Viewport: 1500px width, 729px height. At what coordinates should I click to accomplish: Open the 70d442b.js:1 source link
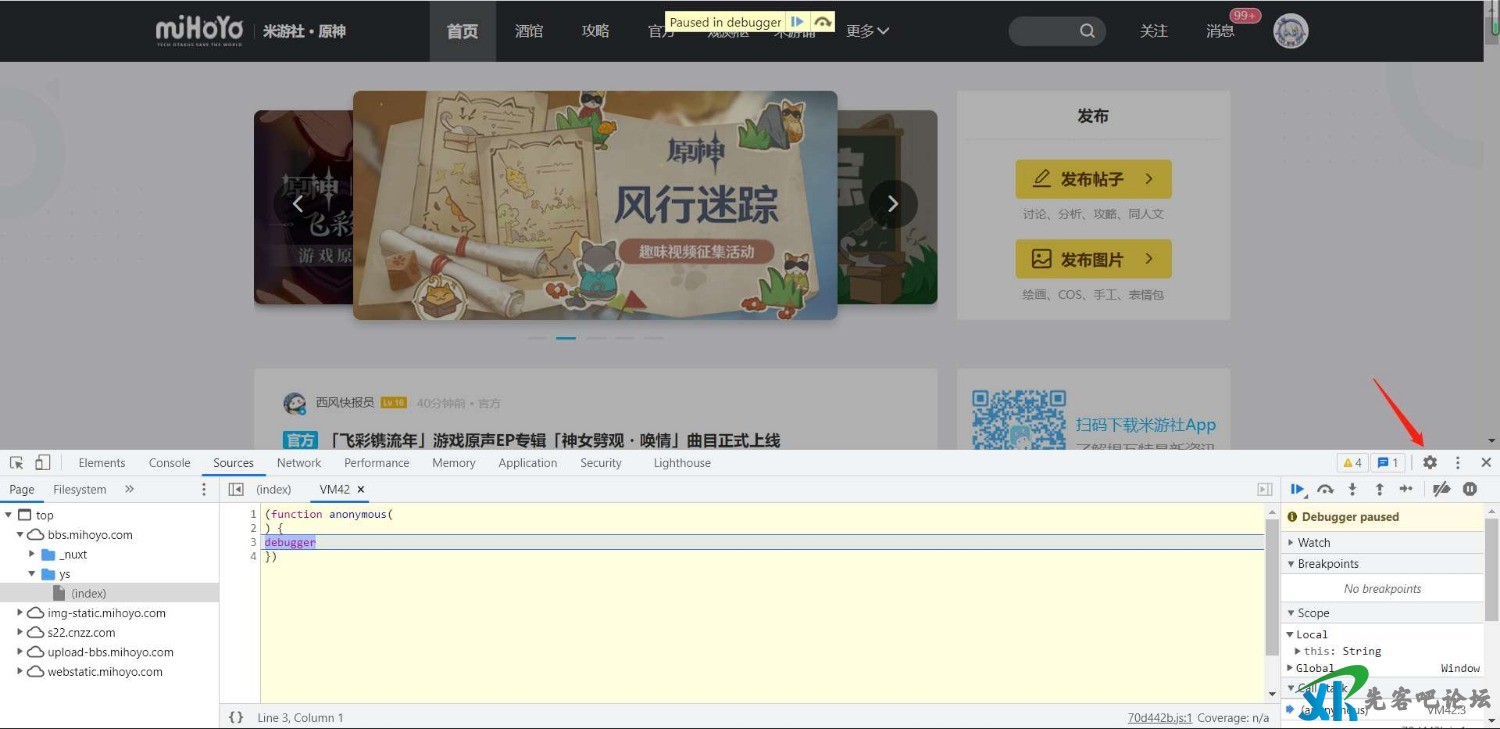click(x=1162, y=717)
